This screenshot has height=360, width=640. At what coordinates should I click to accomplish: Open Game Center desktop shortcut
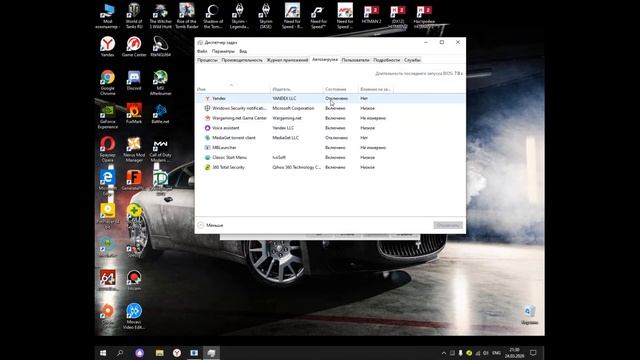pyautogui.click(x=134, y=46)
